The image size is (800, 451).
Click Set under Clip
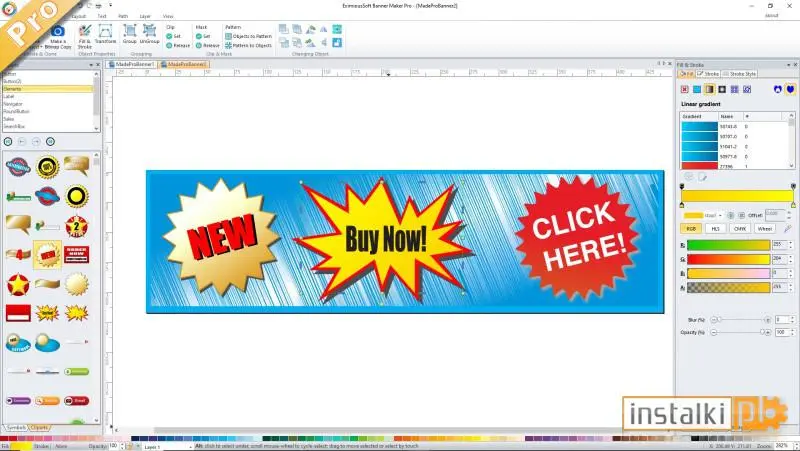pyautogui.click(x=173, y=36)
